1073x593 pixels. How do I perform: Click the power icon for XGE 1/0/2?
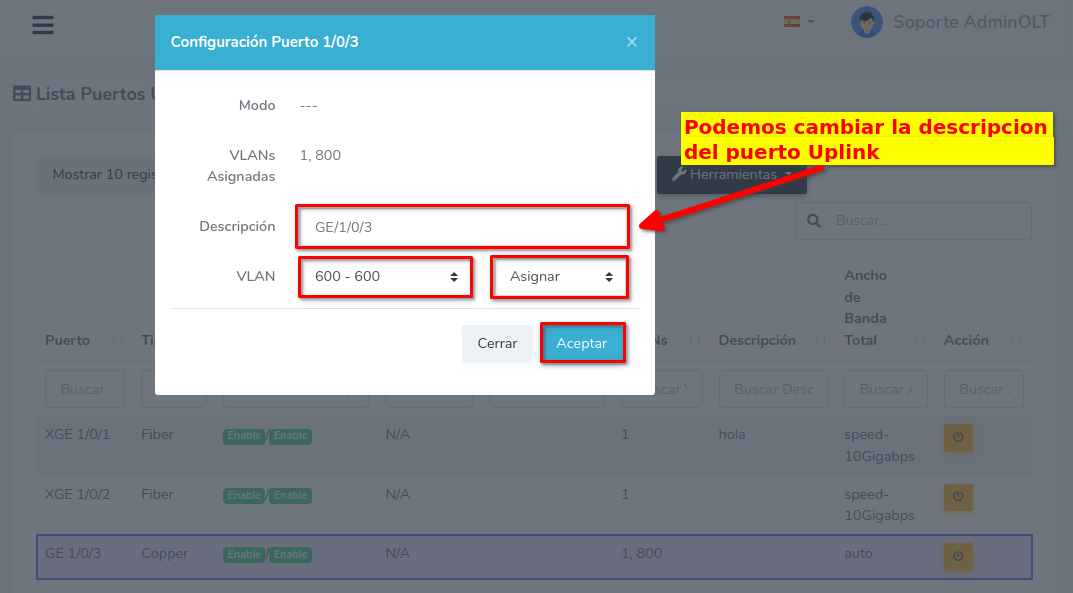[x=957, y=496]
